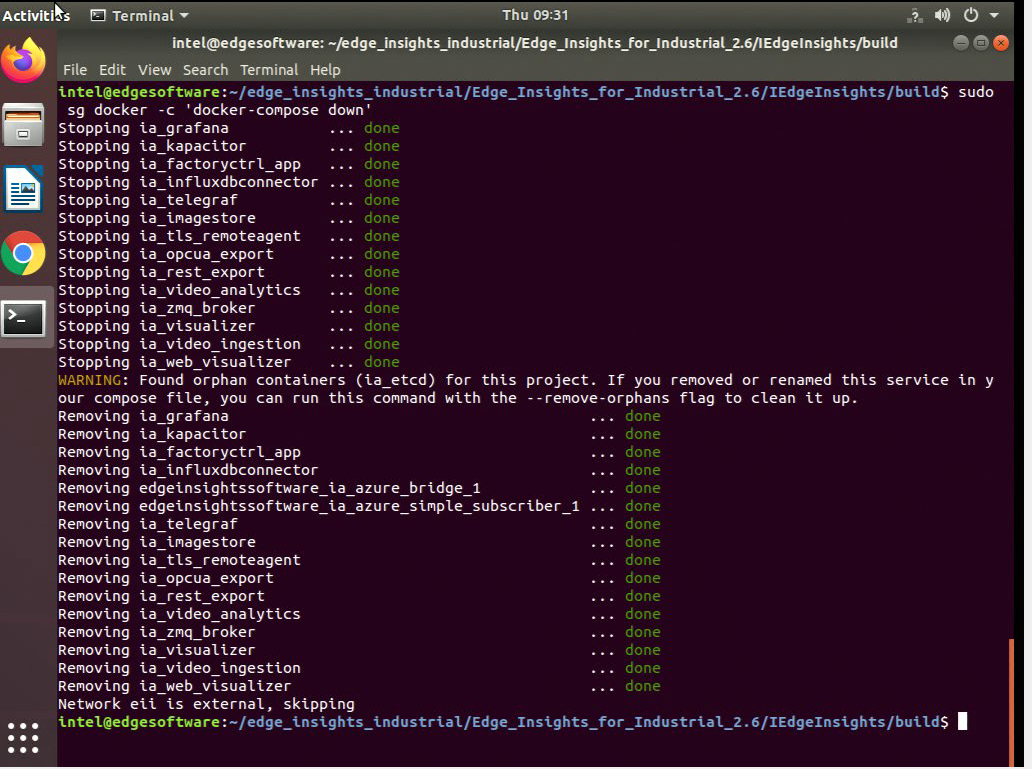Click 'Stopping ia_factoryctrl_app' line
Image resolution: width=1032 pixels, height=769 pixels.
tap(228, 164)
